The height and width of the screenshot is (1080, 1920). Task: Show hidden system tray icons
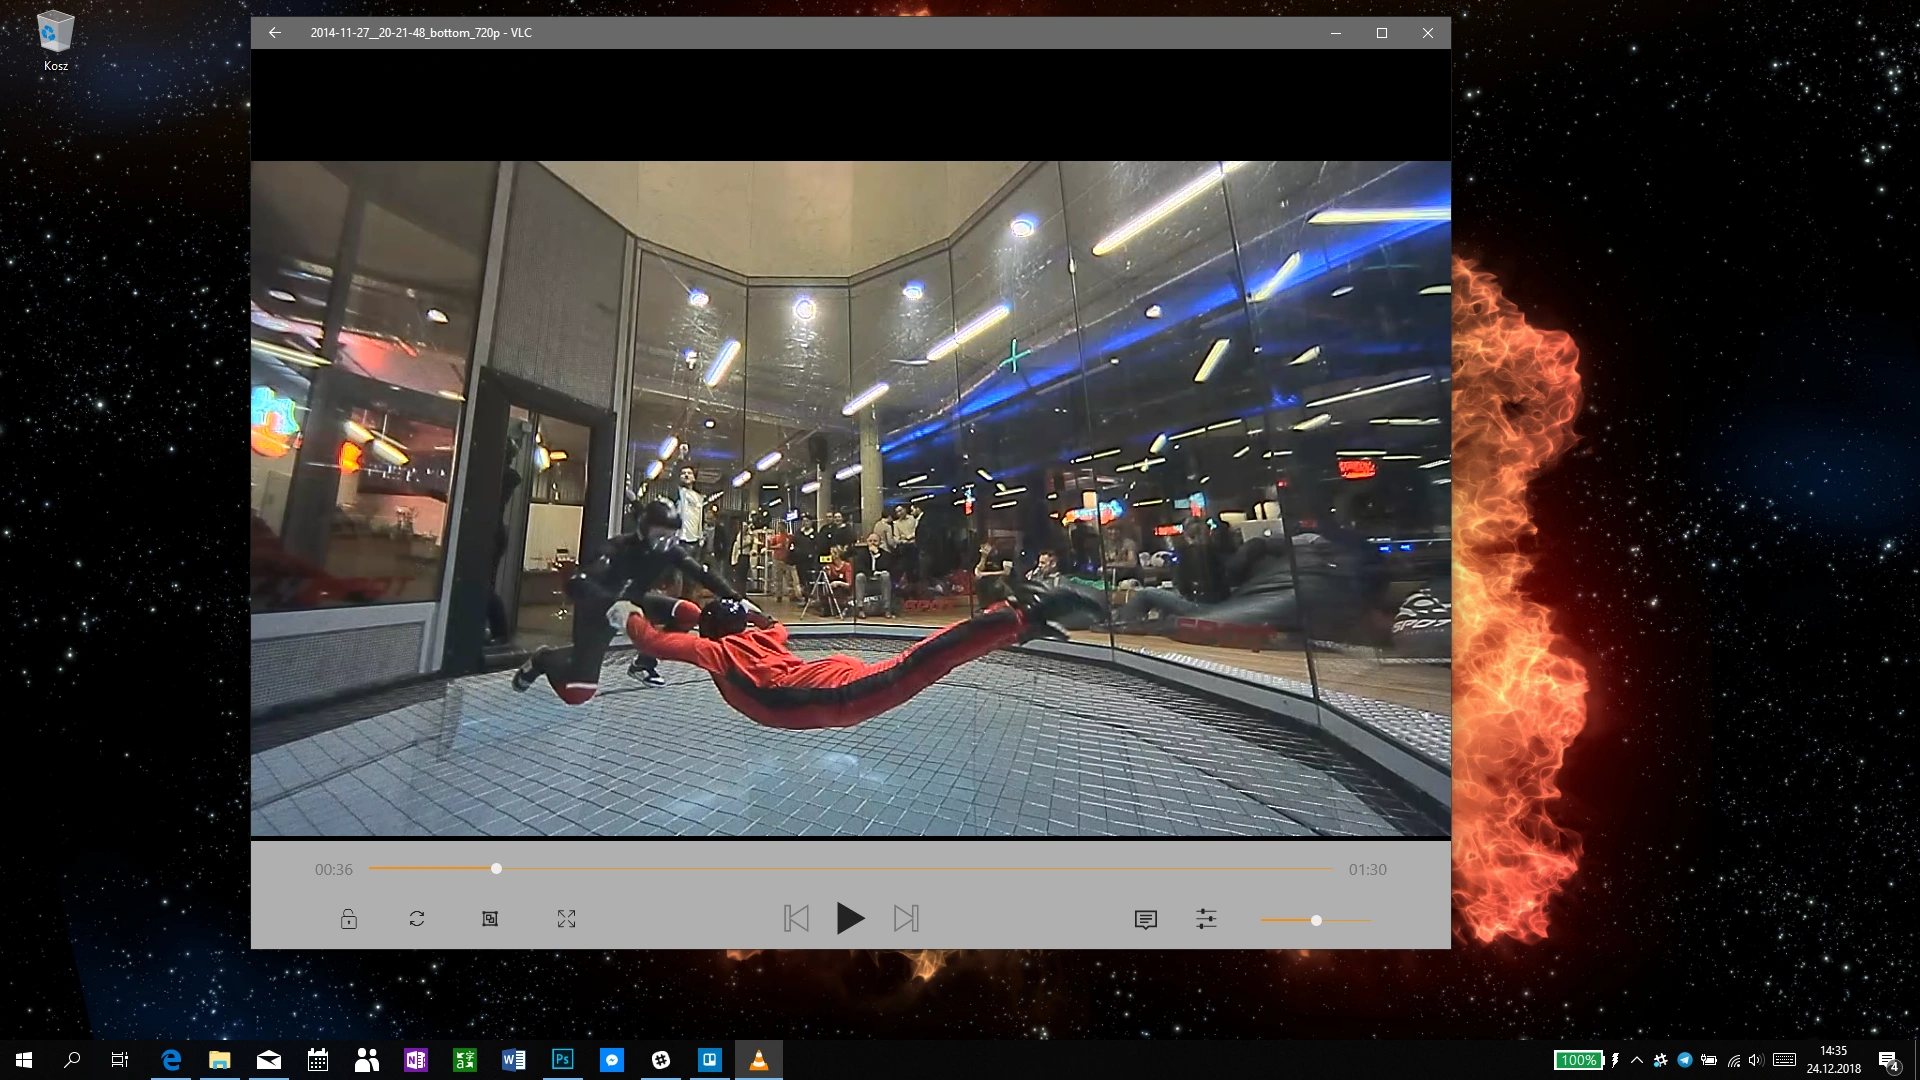[1637, 1060]
